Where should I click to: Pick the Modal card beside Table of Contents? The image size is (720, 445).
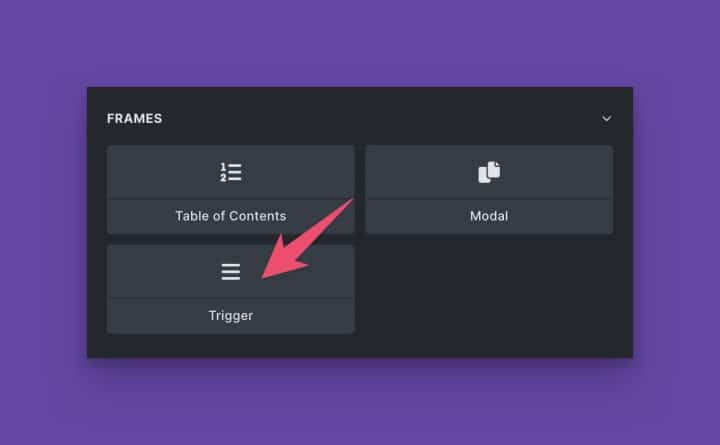coord(489,190)
